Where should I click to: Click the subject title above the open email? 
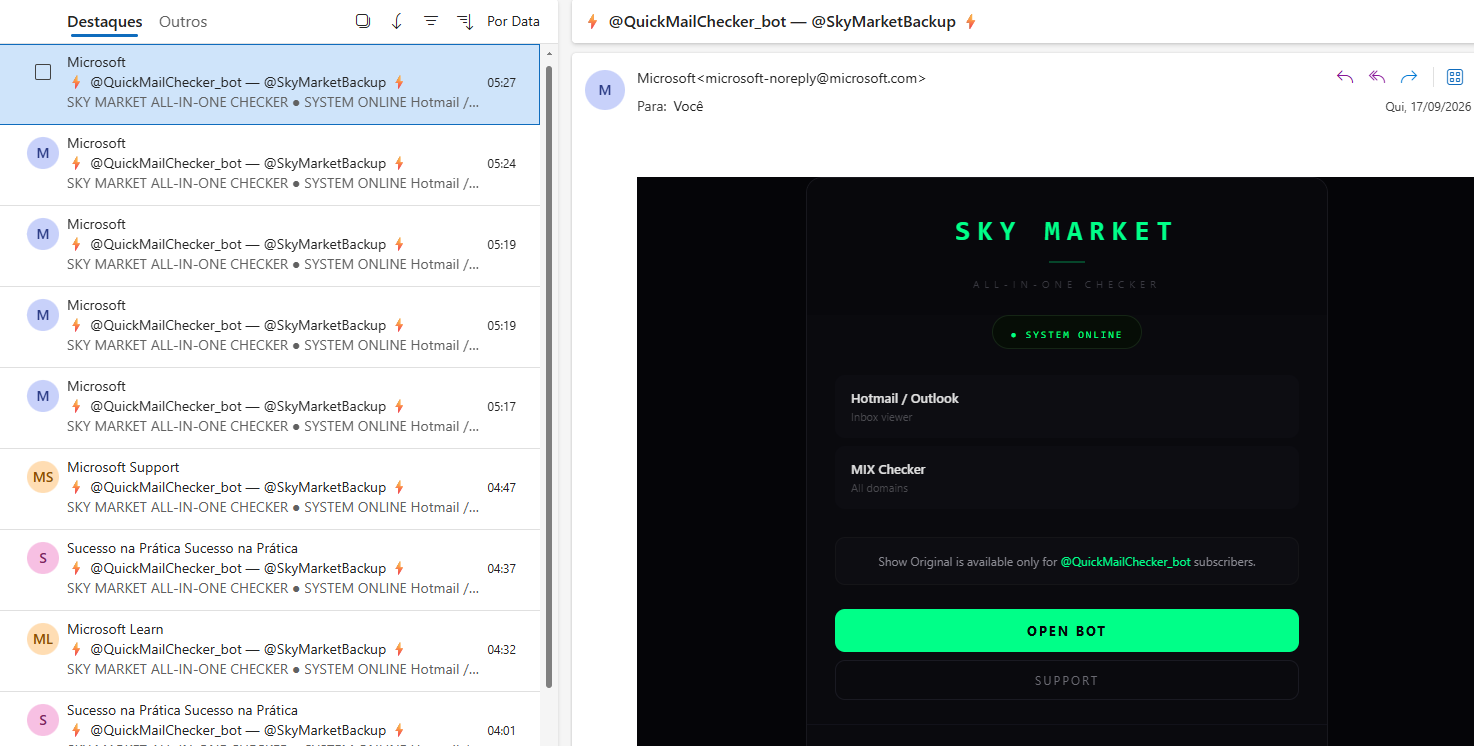click(782, 21)
